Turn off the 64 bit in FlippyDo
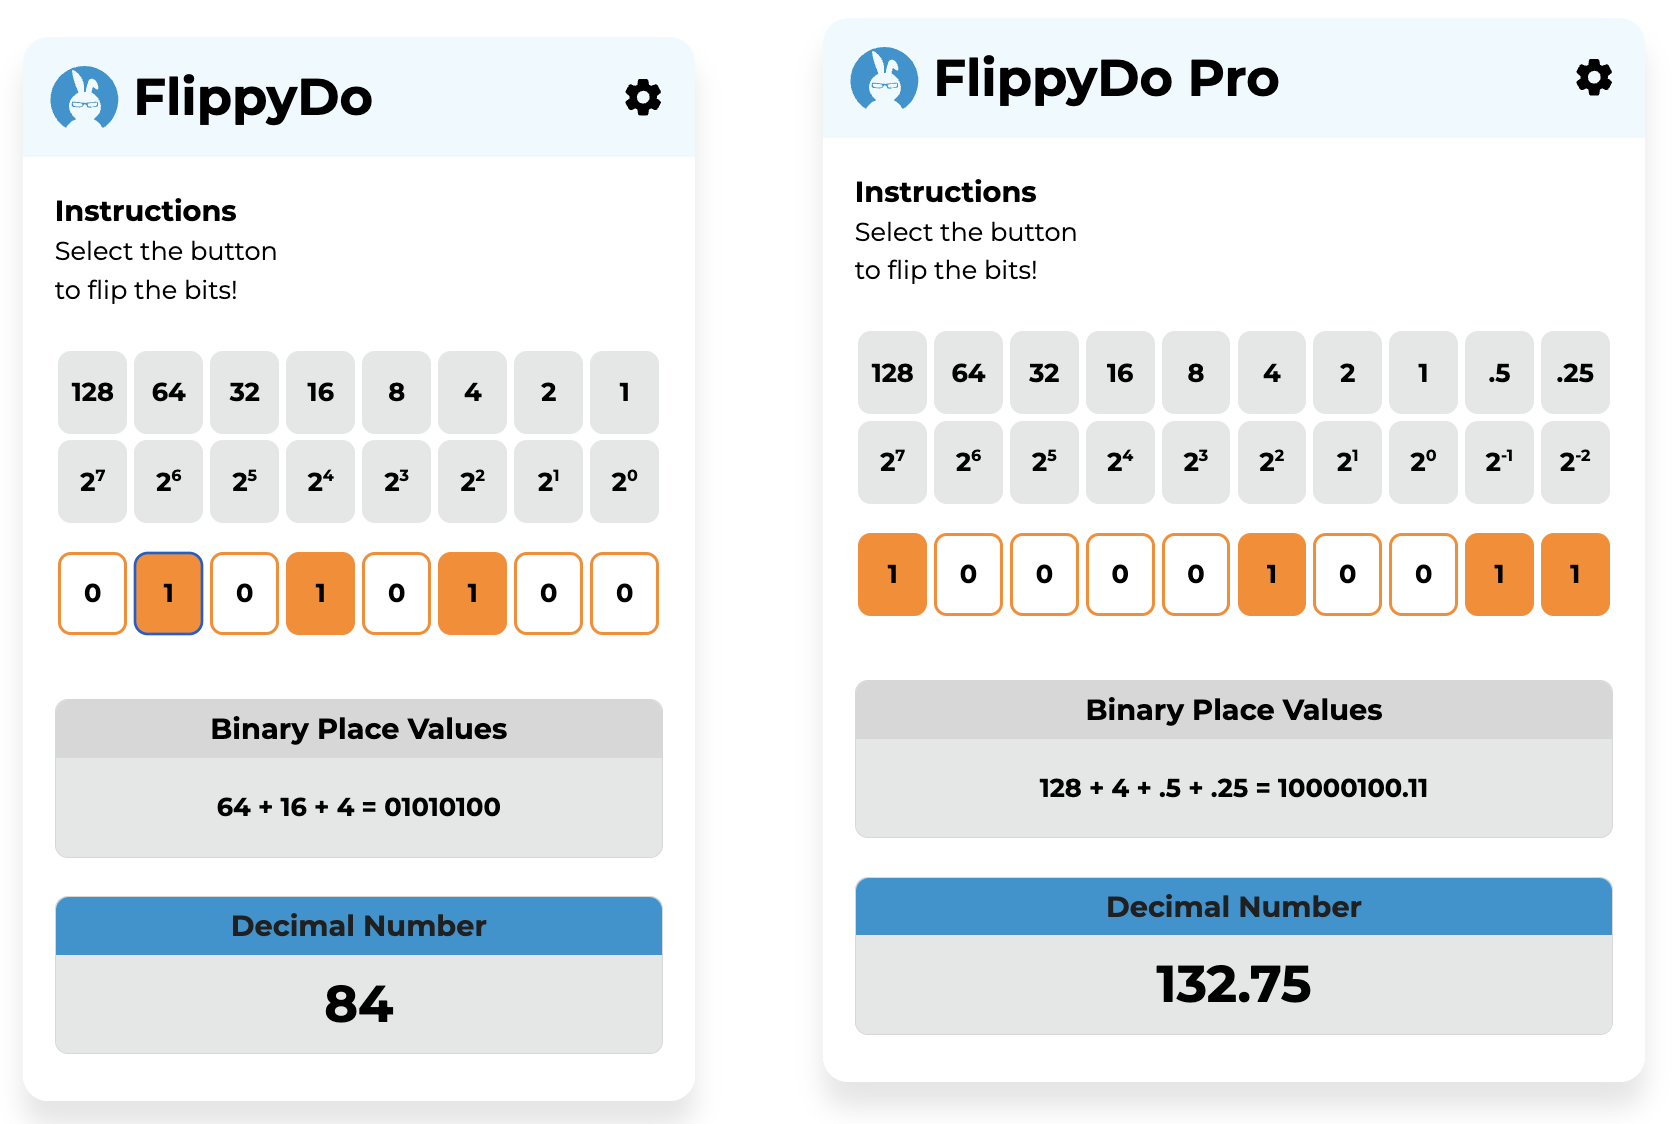Screen dimensions: 1676x1124 [168, 593]
